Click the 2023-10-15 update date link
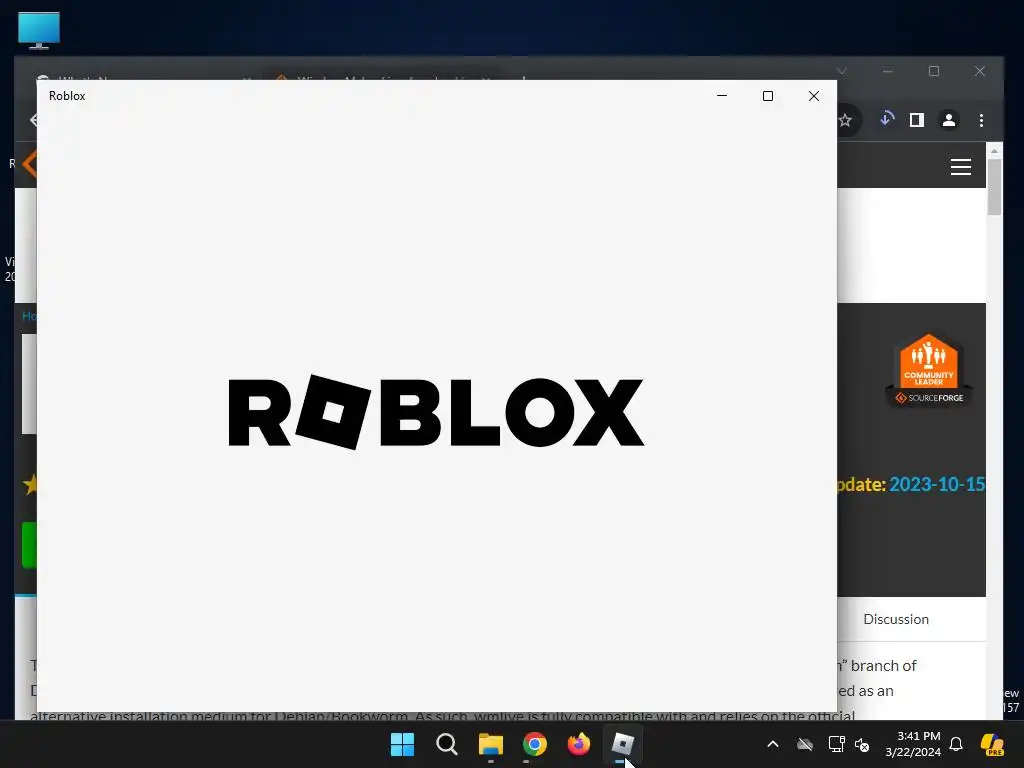Viewport: 1024px width, 768px height. (x=936, y=484)
